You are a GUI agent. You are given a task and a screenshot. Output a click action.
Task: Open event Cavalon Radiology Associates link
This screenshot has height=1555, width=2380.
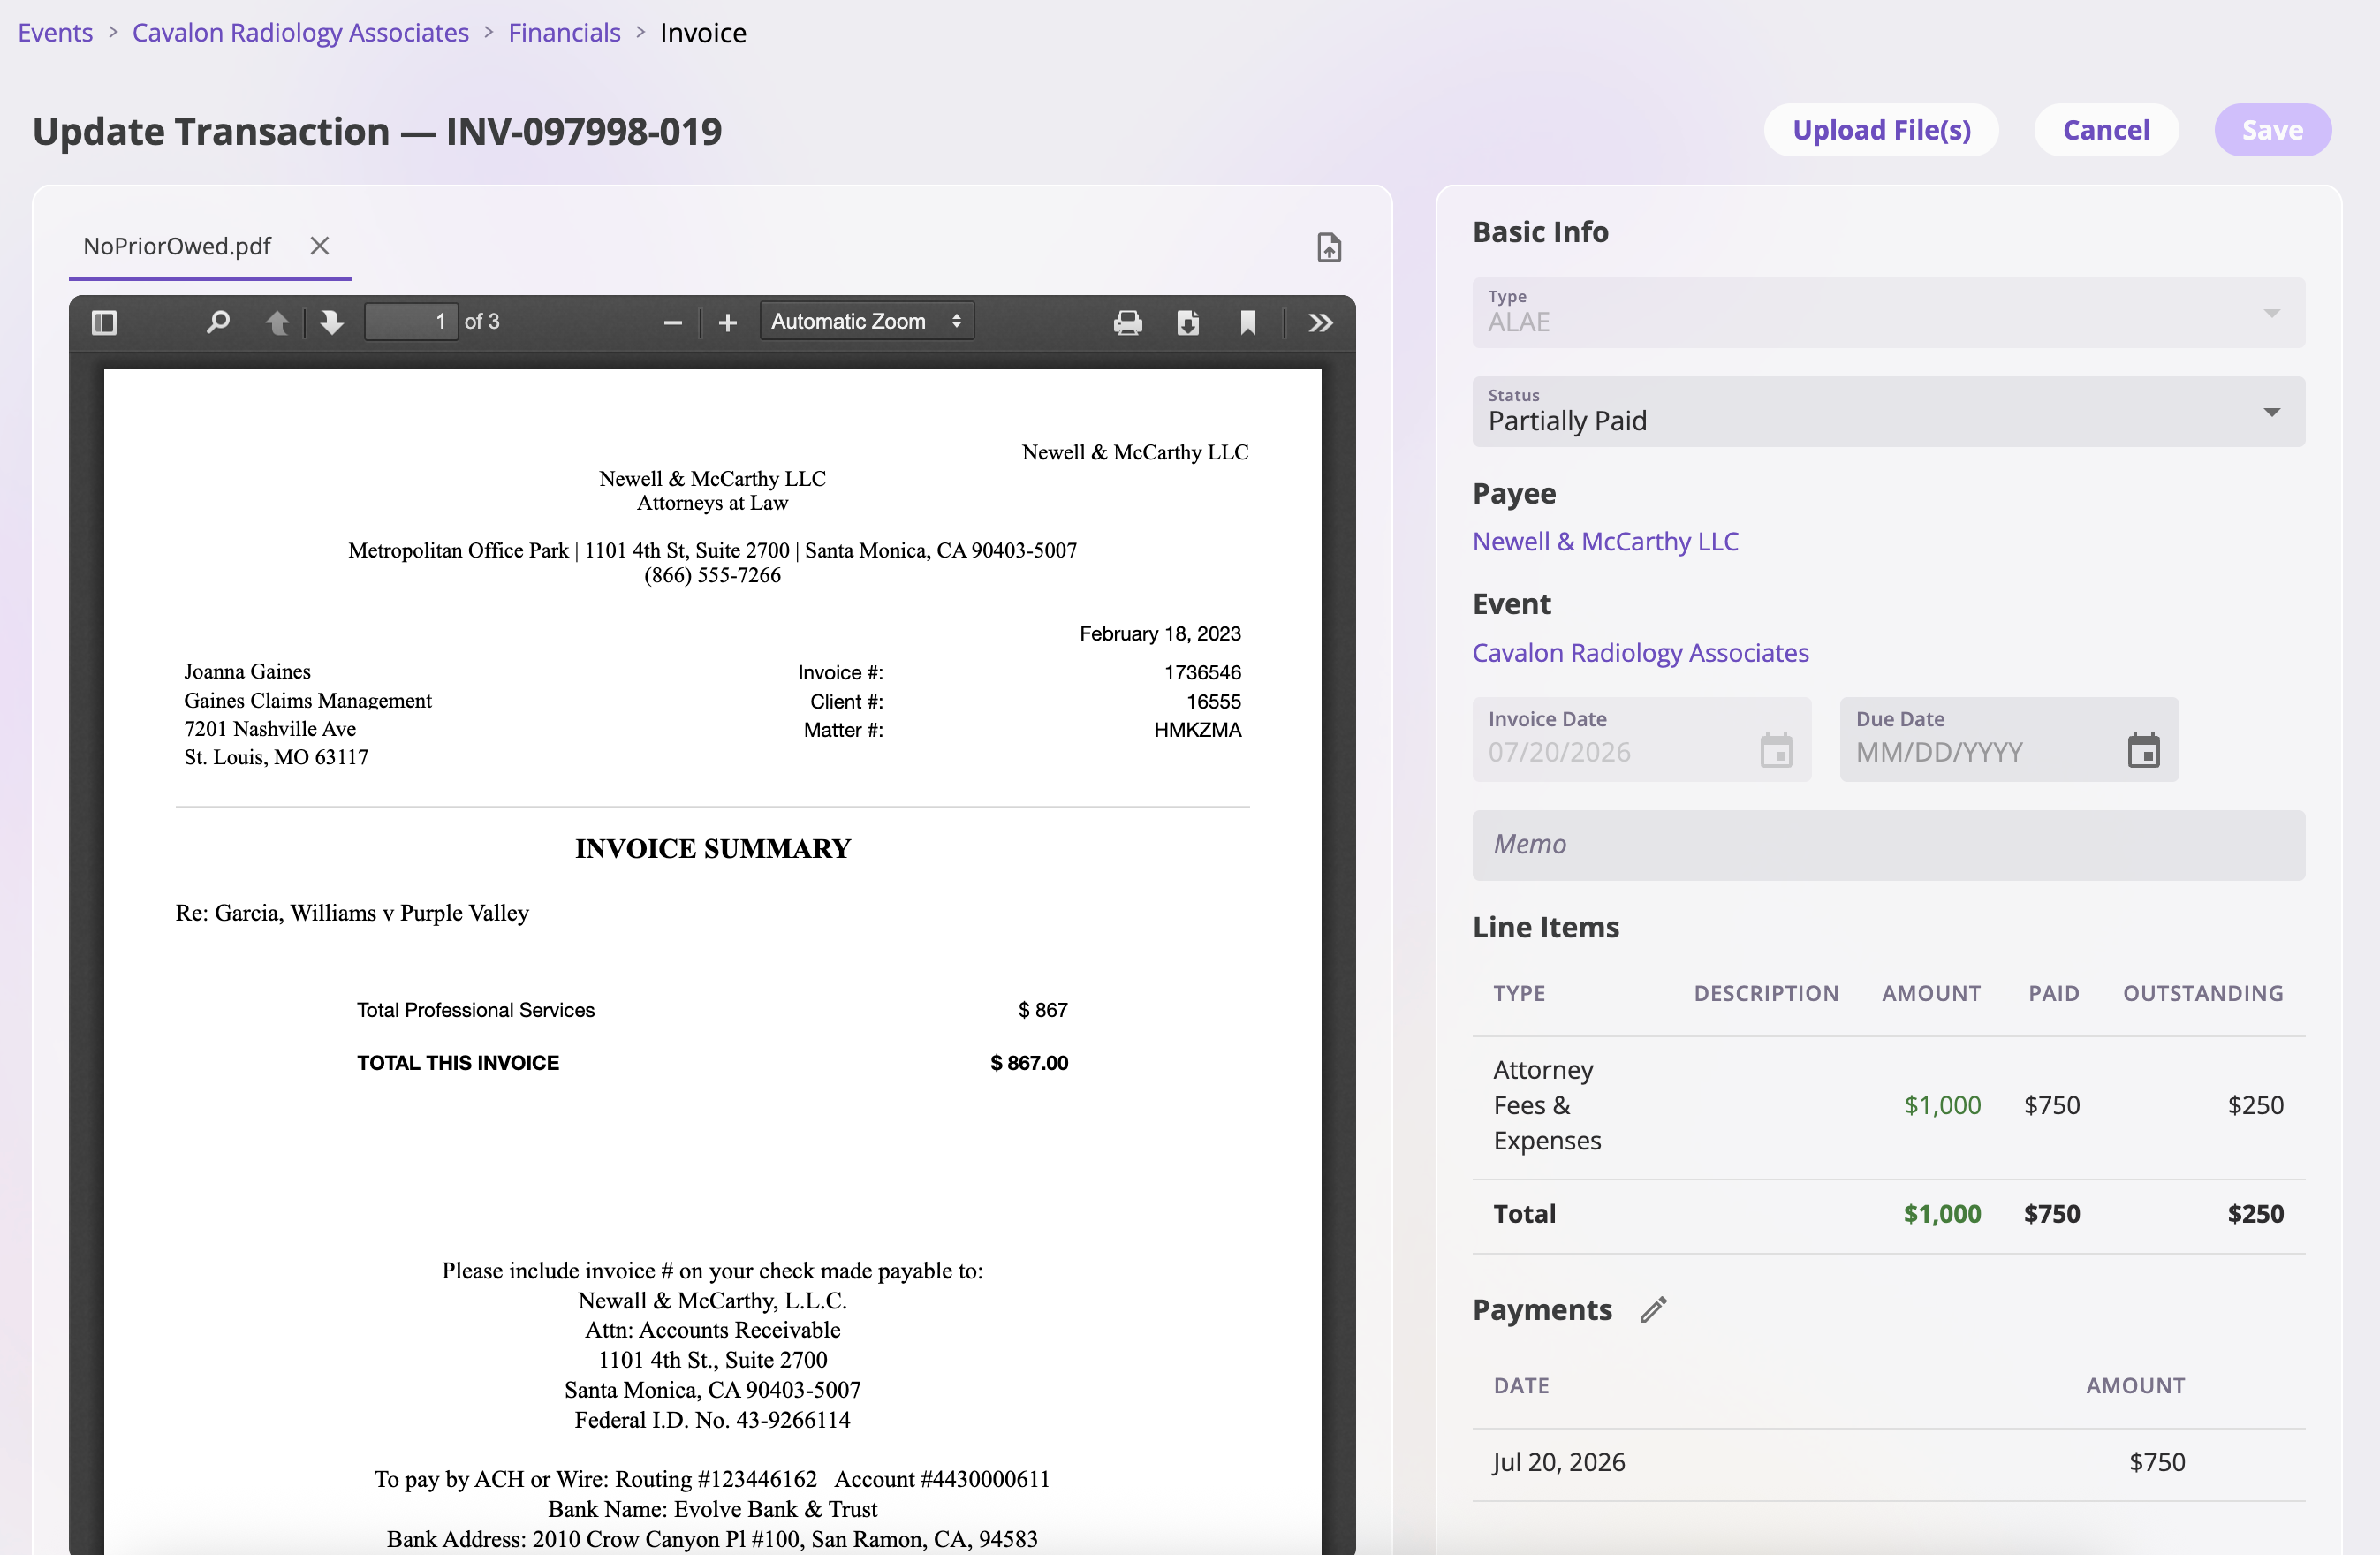coord(1640,652)
